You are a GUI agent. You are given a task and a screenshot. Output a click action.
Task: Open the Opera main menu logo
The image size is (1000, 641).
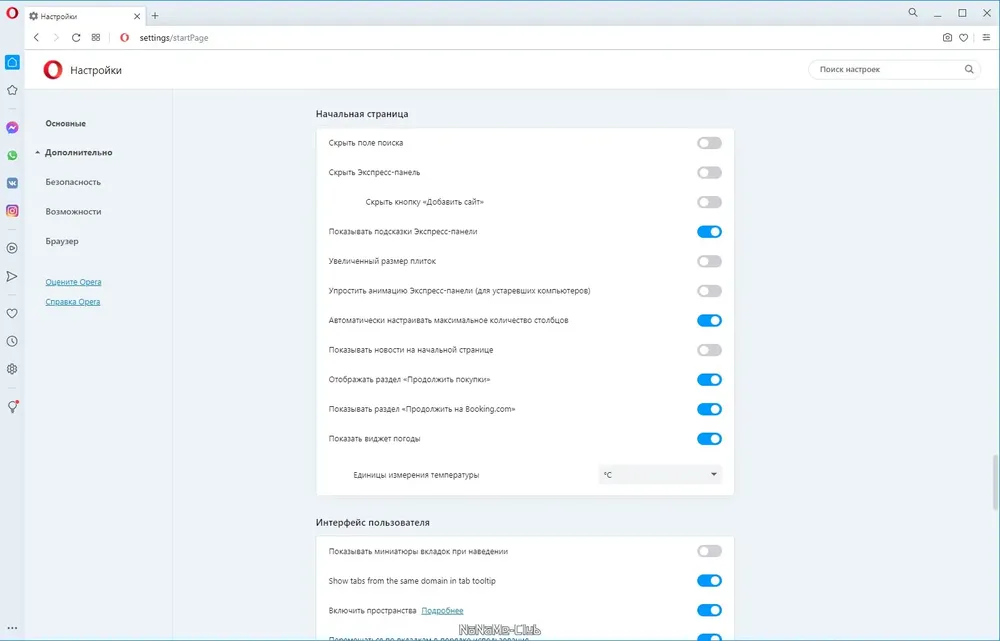(x=12, y=13)
